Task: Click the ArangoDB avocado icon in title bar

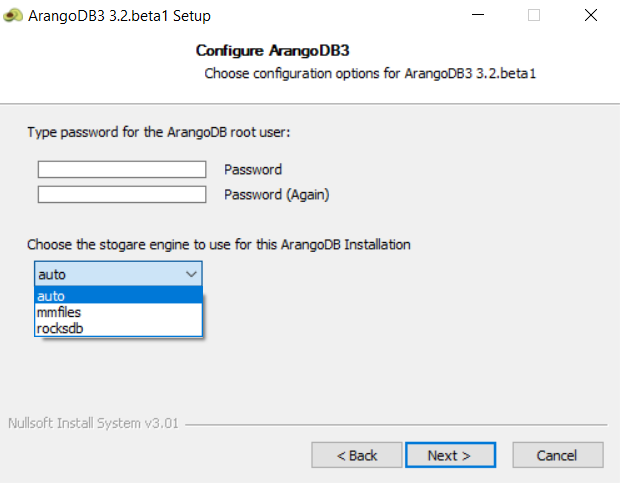Action: (13, 16)
